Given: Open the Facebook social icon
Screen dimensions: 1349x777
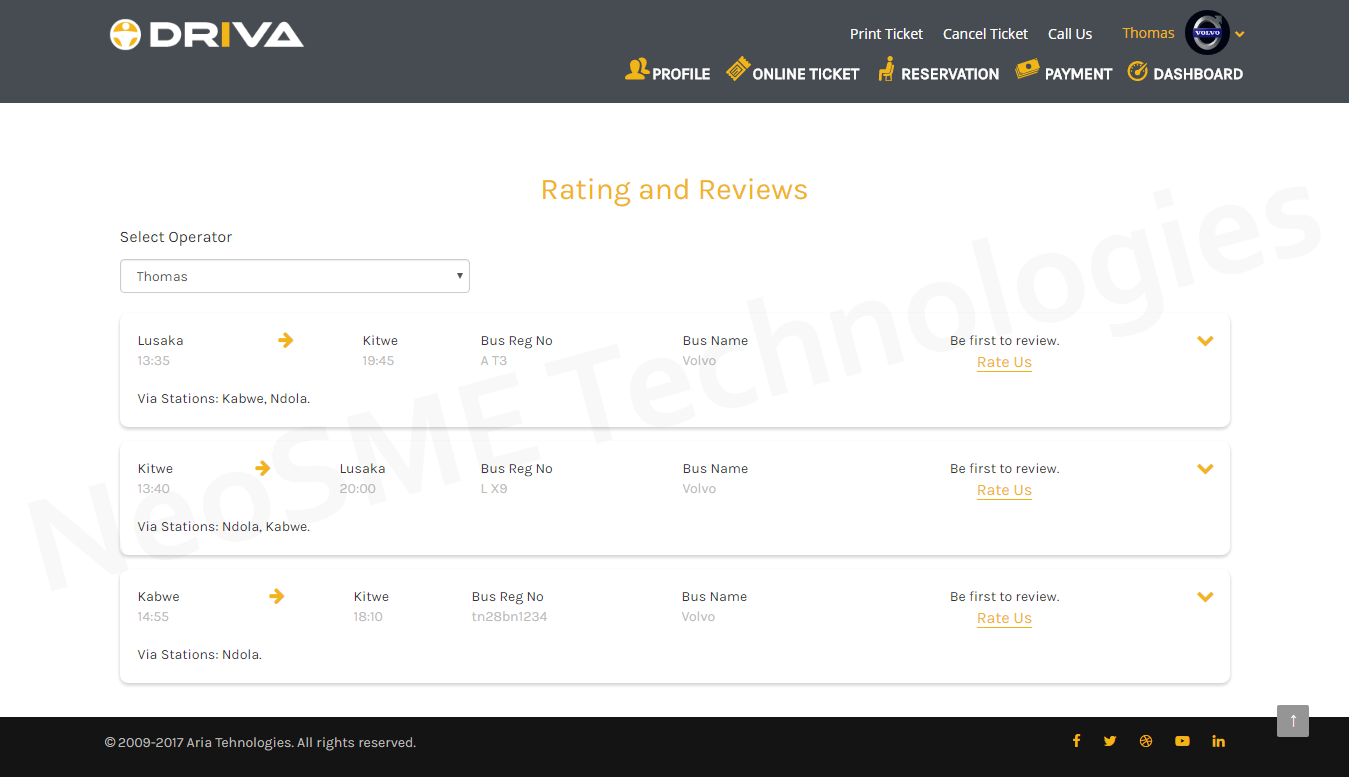Looking at the screenshot, I should click(x=1076, y=741).
